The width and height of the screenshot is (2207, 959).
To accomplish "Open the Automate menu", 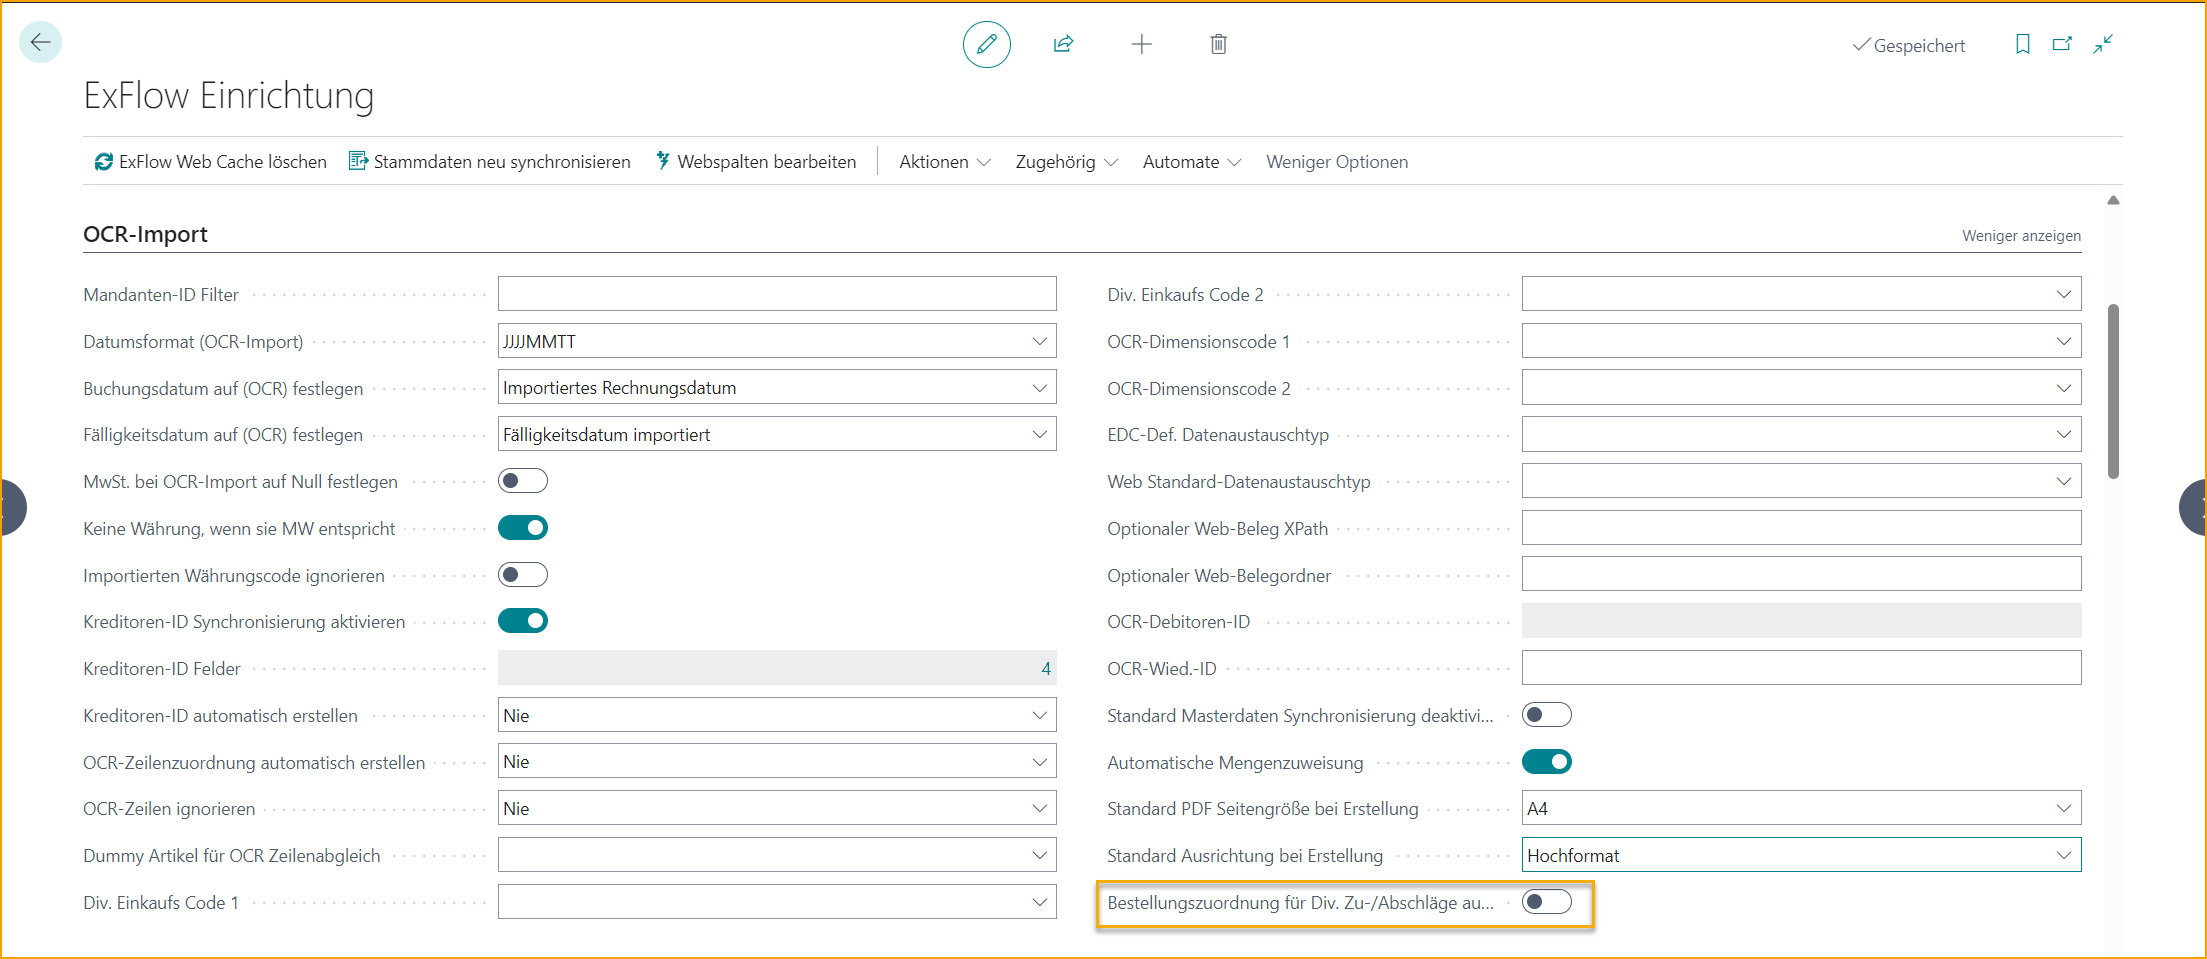I will [x=1191, y=161].
